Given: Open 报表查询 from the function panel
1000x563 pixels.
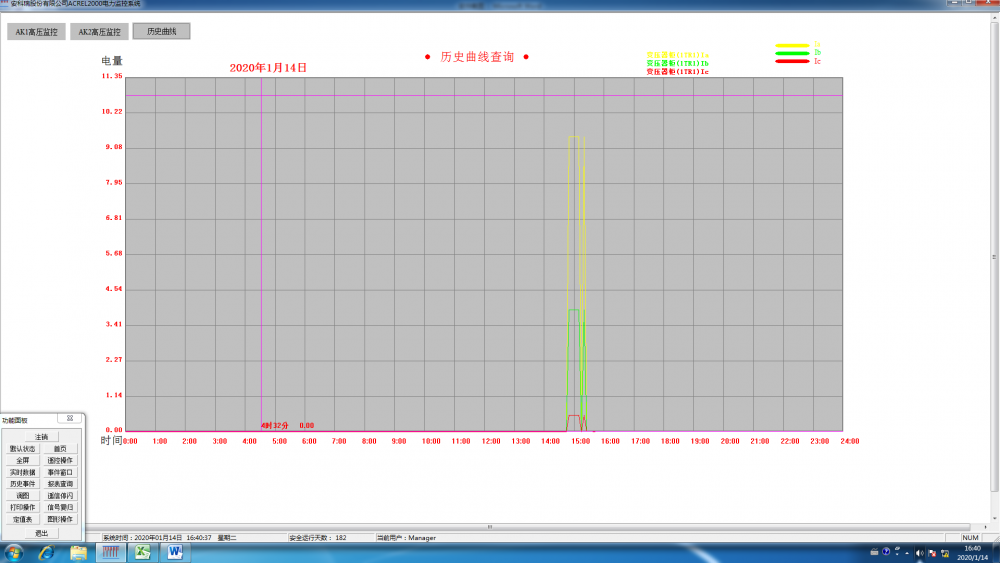Looking at the screenshot, I should (60, 484).
